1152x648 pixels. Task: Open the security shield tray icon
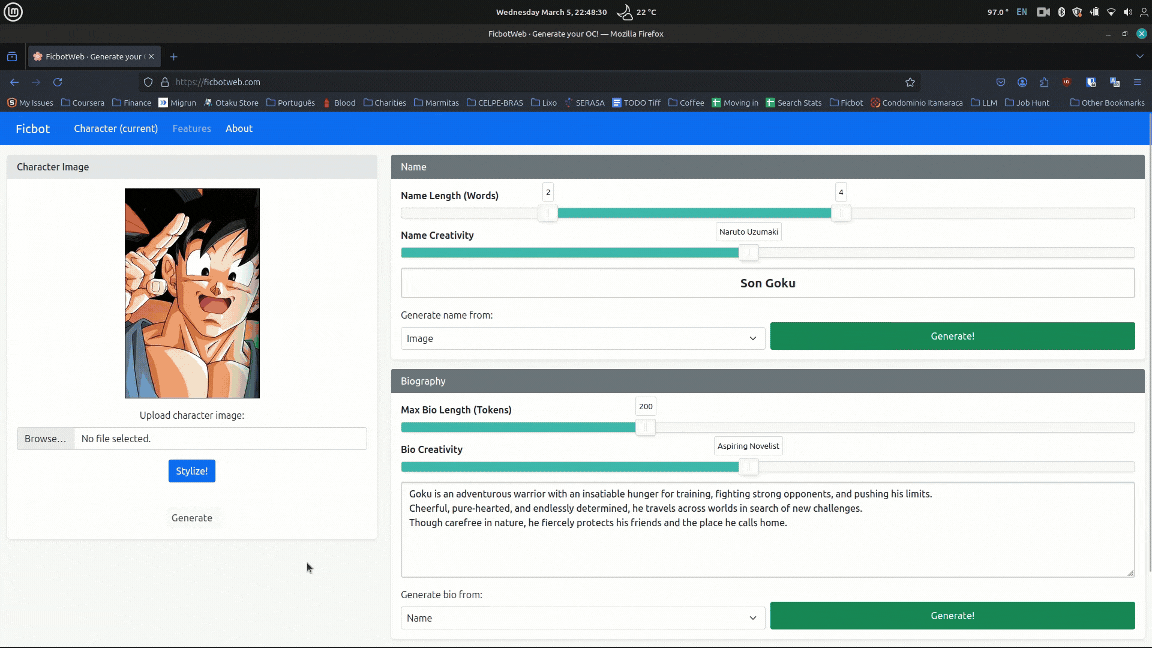tap(1077, 12)
